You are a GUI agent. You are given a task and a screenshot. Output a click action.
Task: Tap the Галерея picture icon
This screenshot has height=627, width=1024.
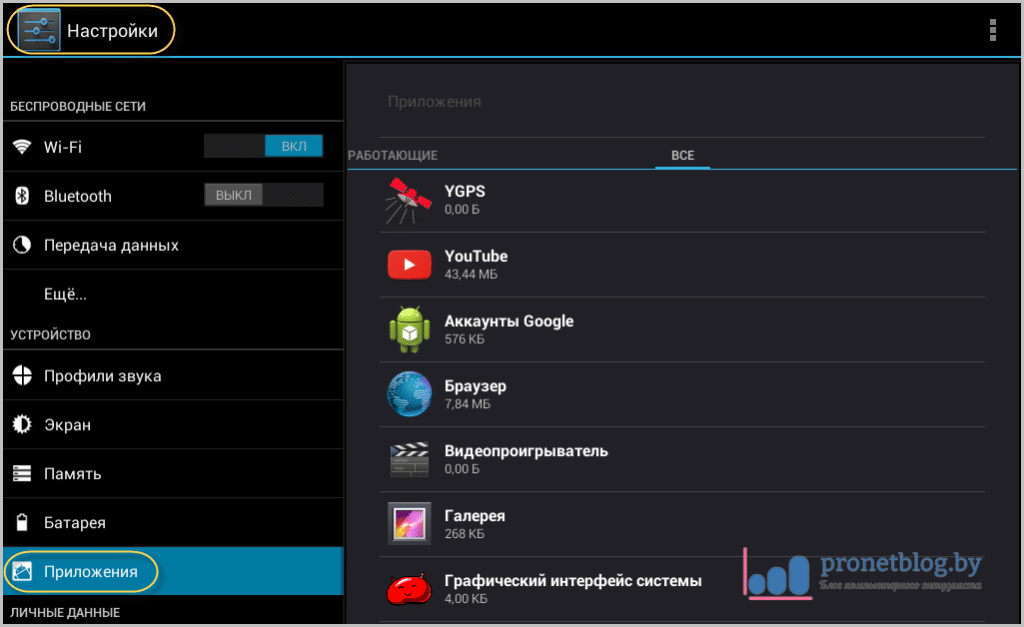(408, 524)
